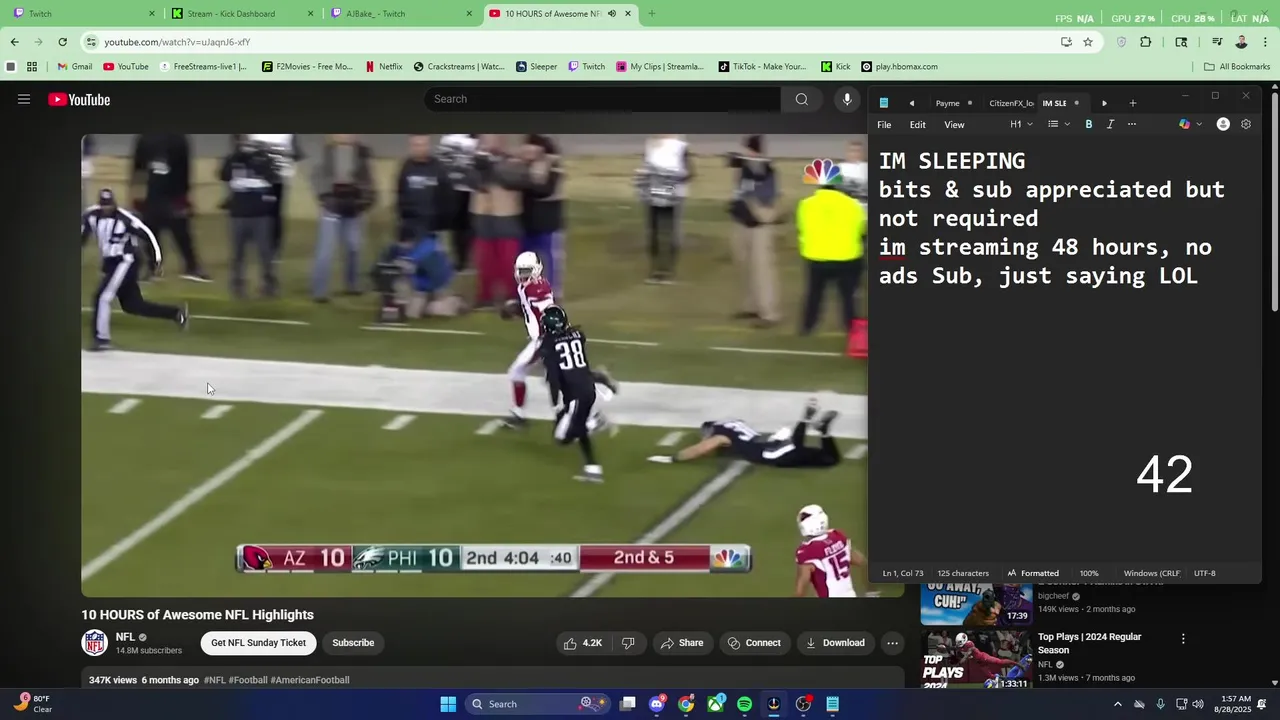Viewport: 1280px width, 720px height.
Task: Open Top Plays 2024 Regular Season thumbnail
Action: pyautogui.click(x=976, y=659)
